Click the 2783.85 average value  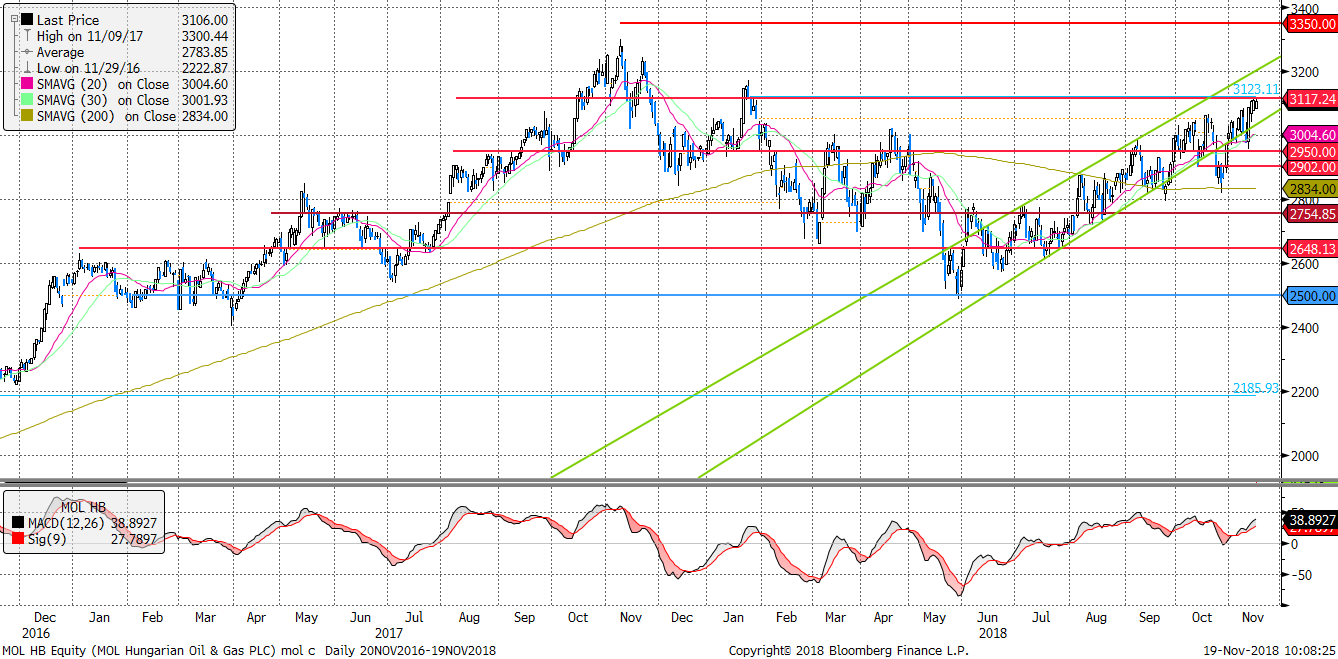[206, 52]
